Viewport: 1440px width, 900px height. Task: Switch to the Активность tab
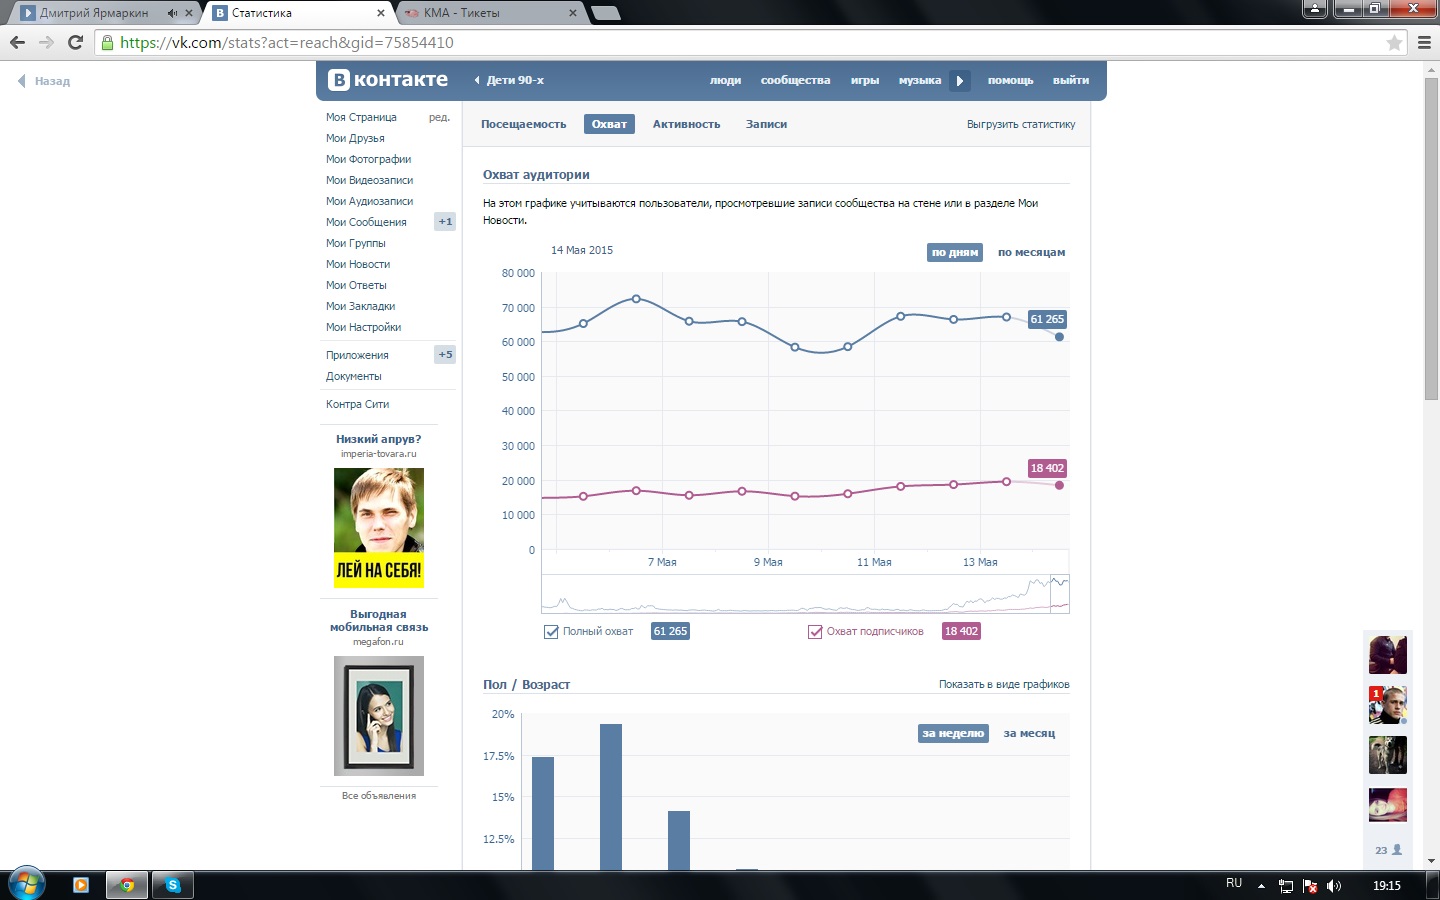[686, 125]
